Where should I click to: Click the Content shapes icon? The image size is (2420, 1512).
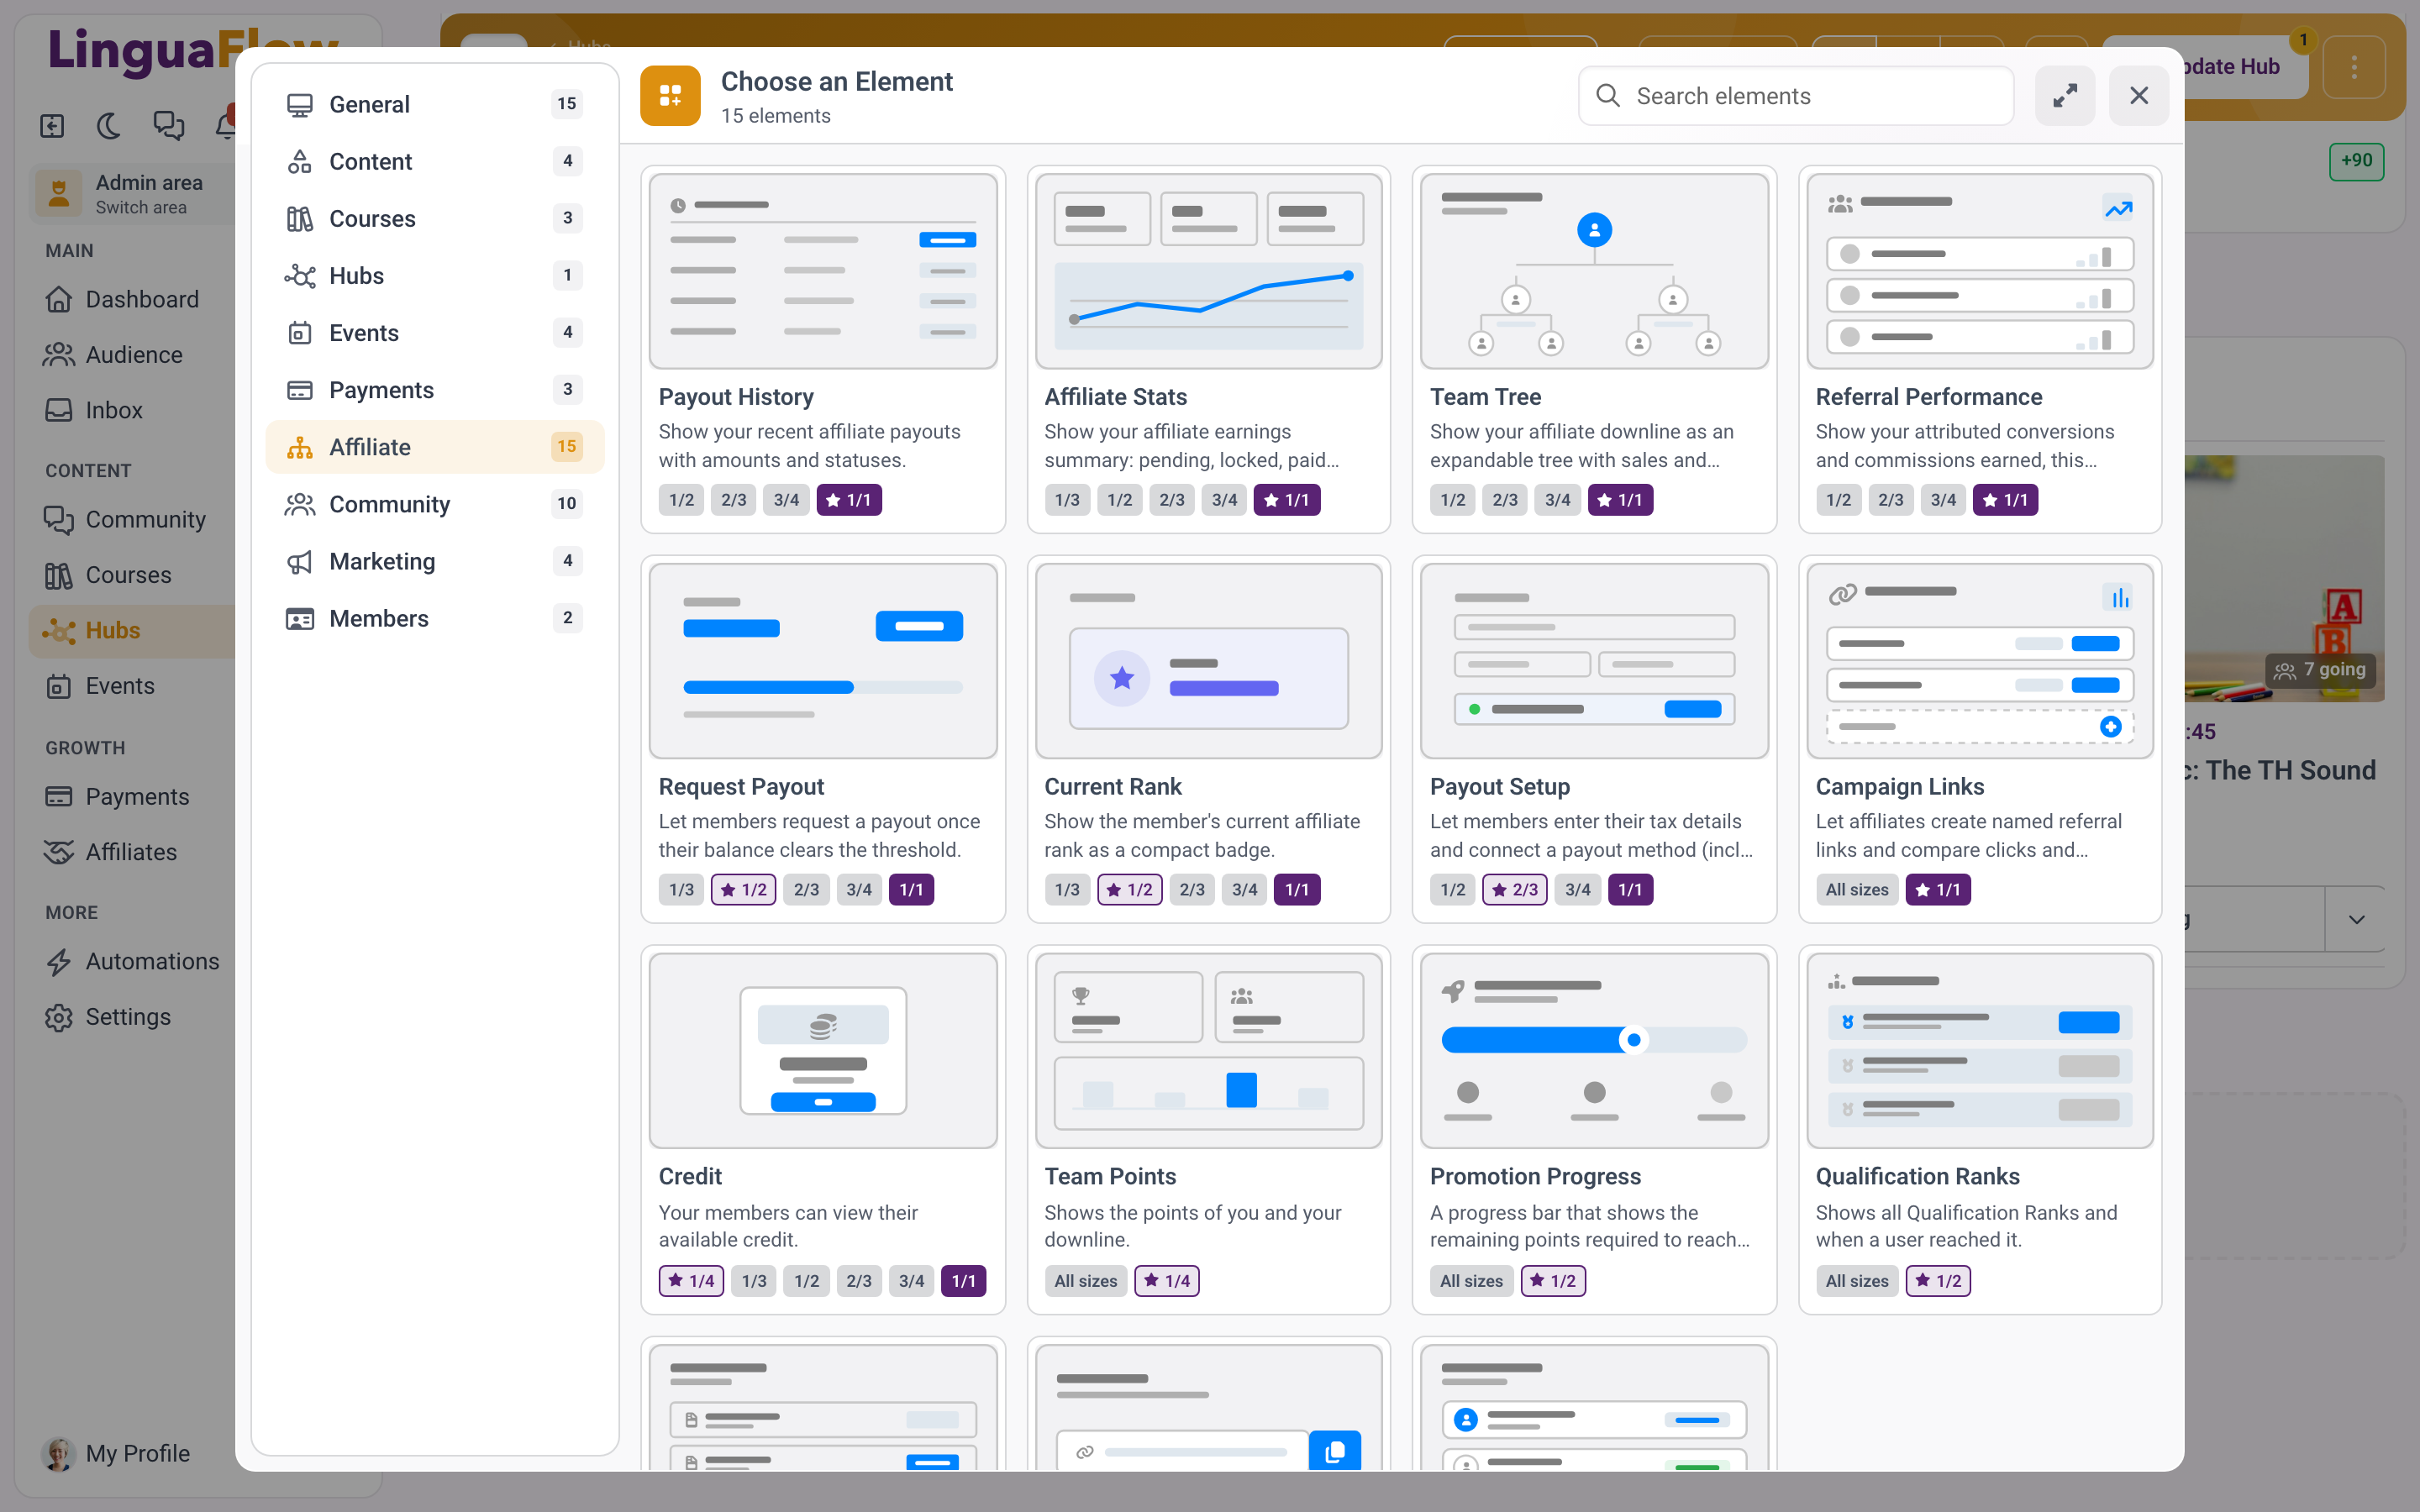tap(299, 161)
